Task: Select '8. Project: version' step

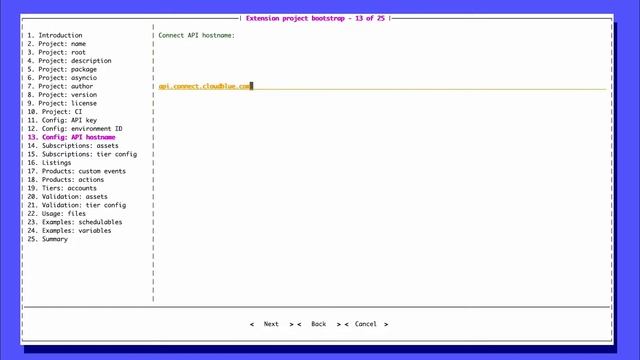Action: (62, 95)
